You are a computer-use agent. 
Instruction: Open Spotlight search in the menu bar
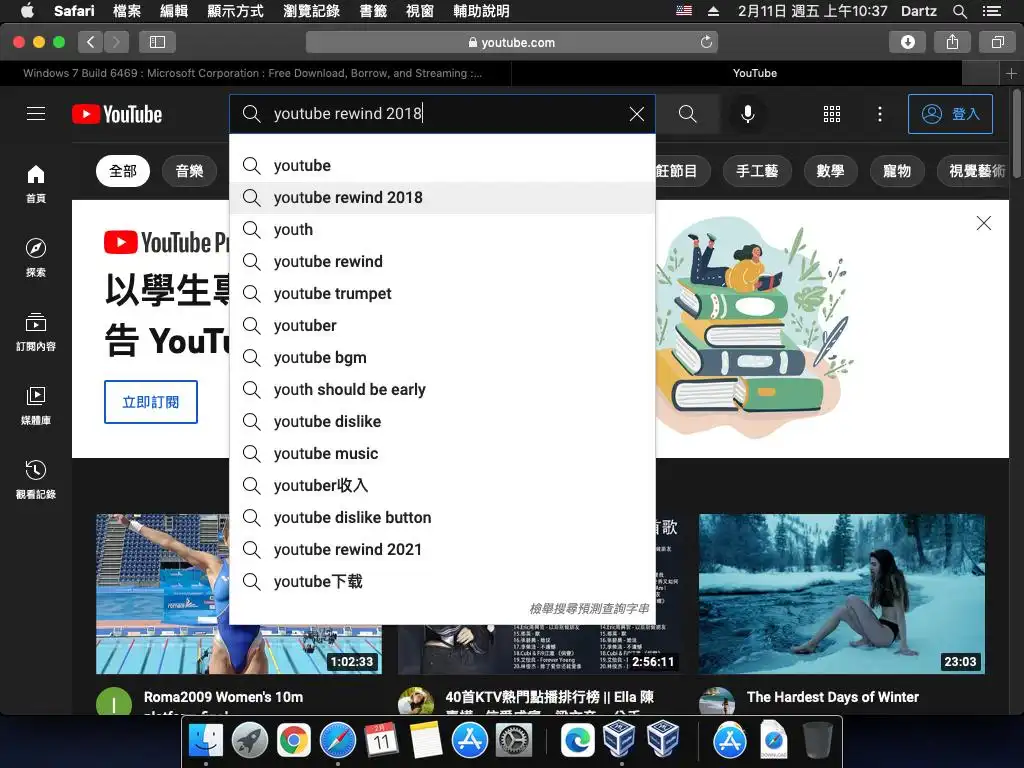click(x=959, y=11)
